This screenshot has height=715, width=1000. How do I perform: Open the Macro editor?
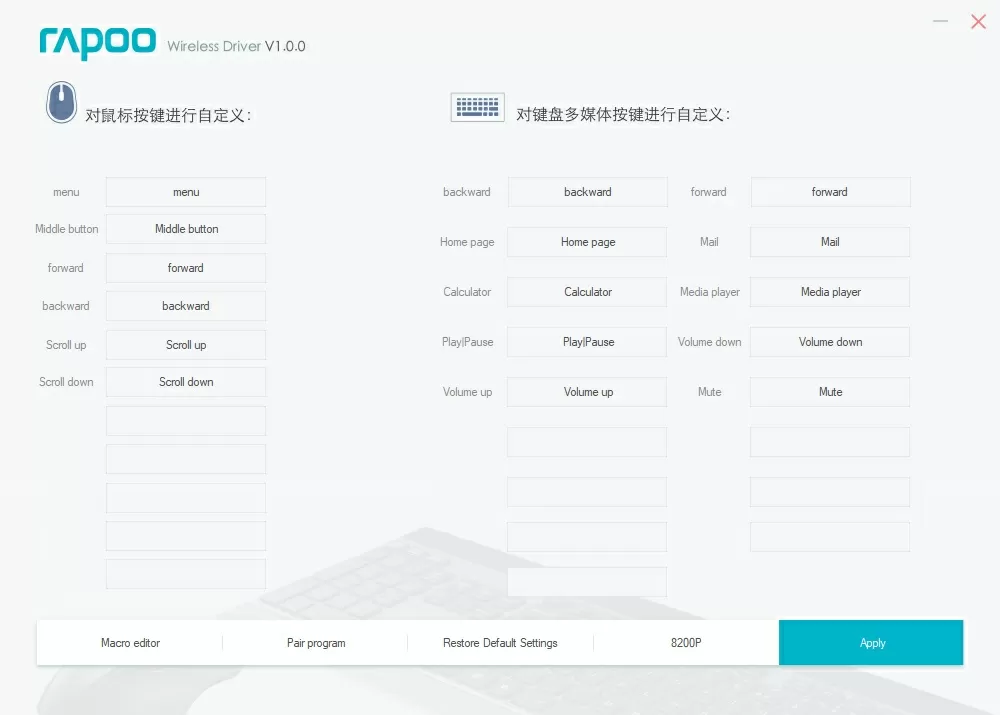(x=130, y=643)
